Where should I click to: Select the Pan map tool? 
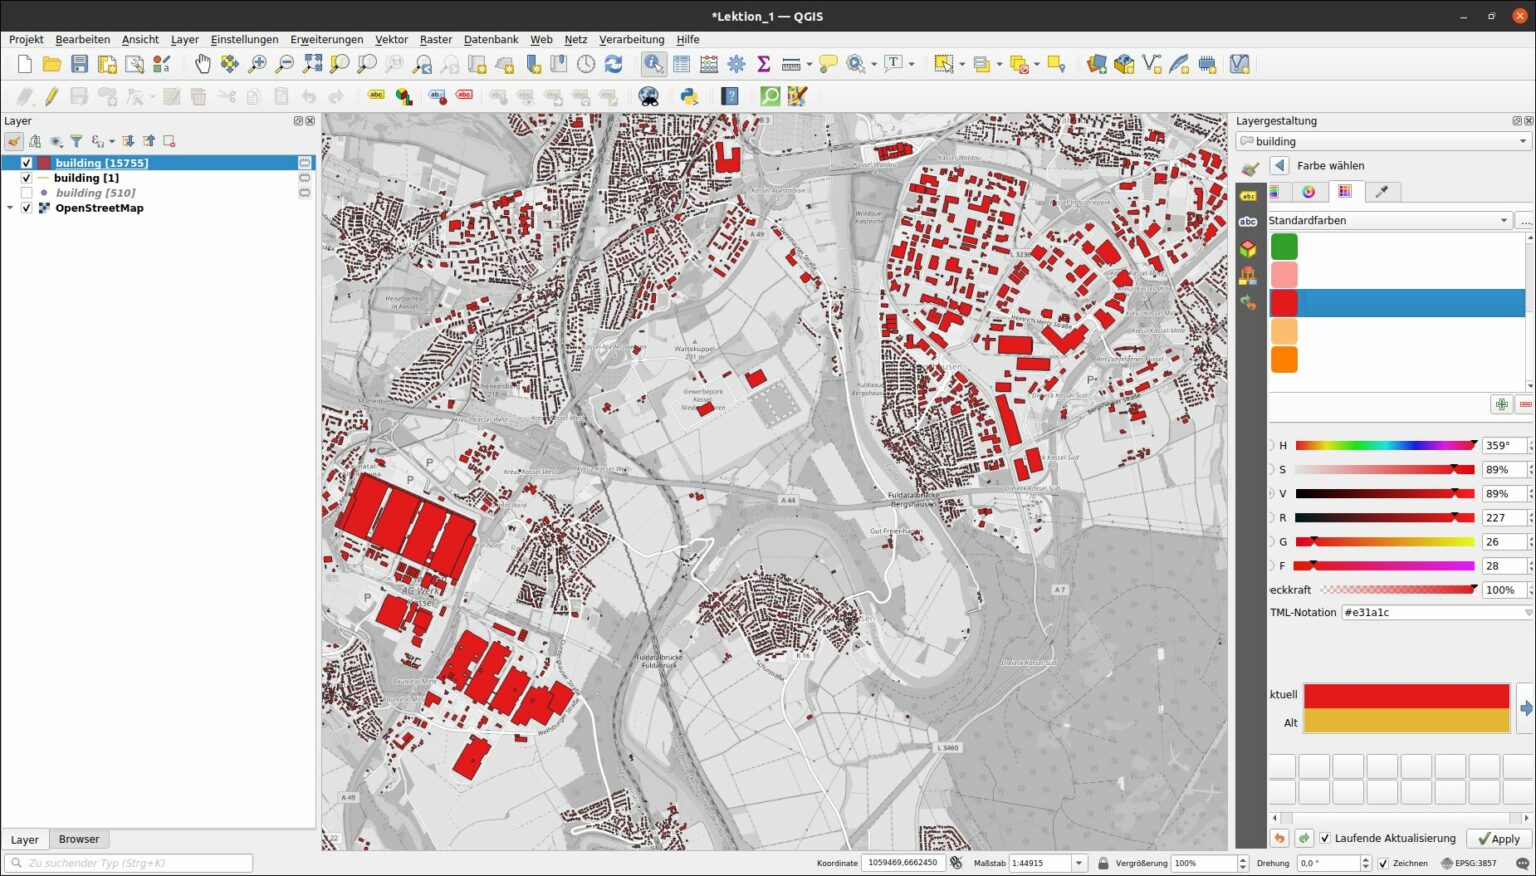click(x=203, y=63)
